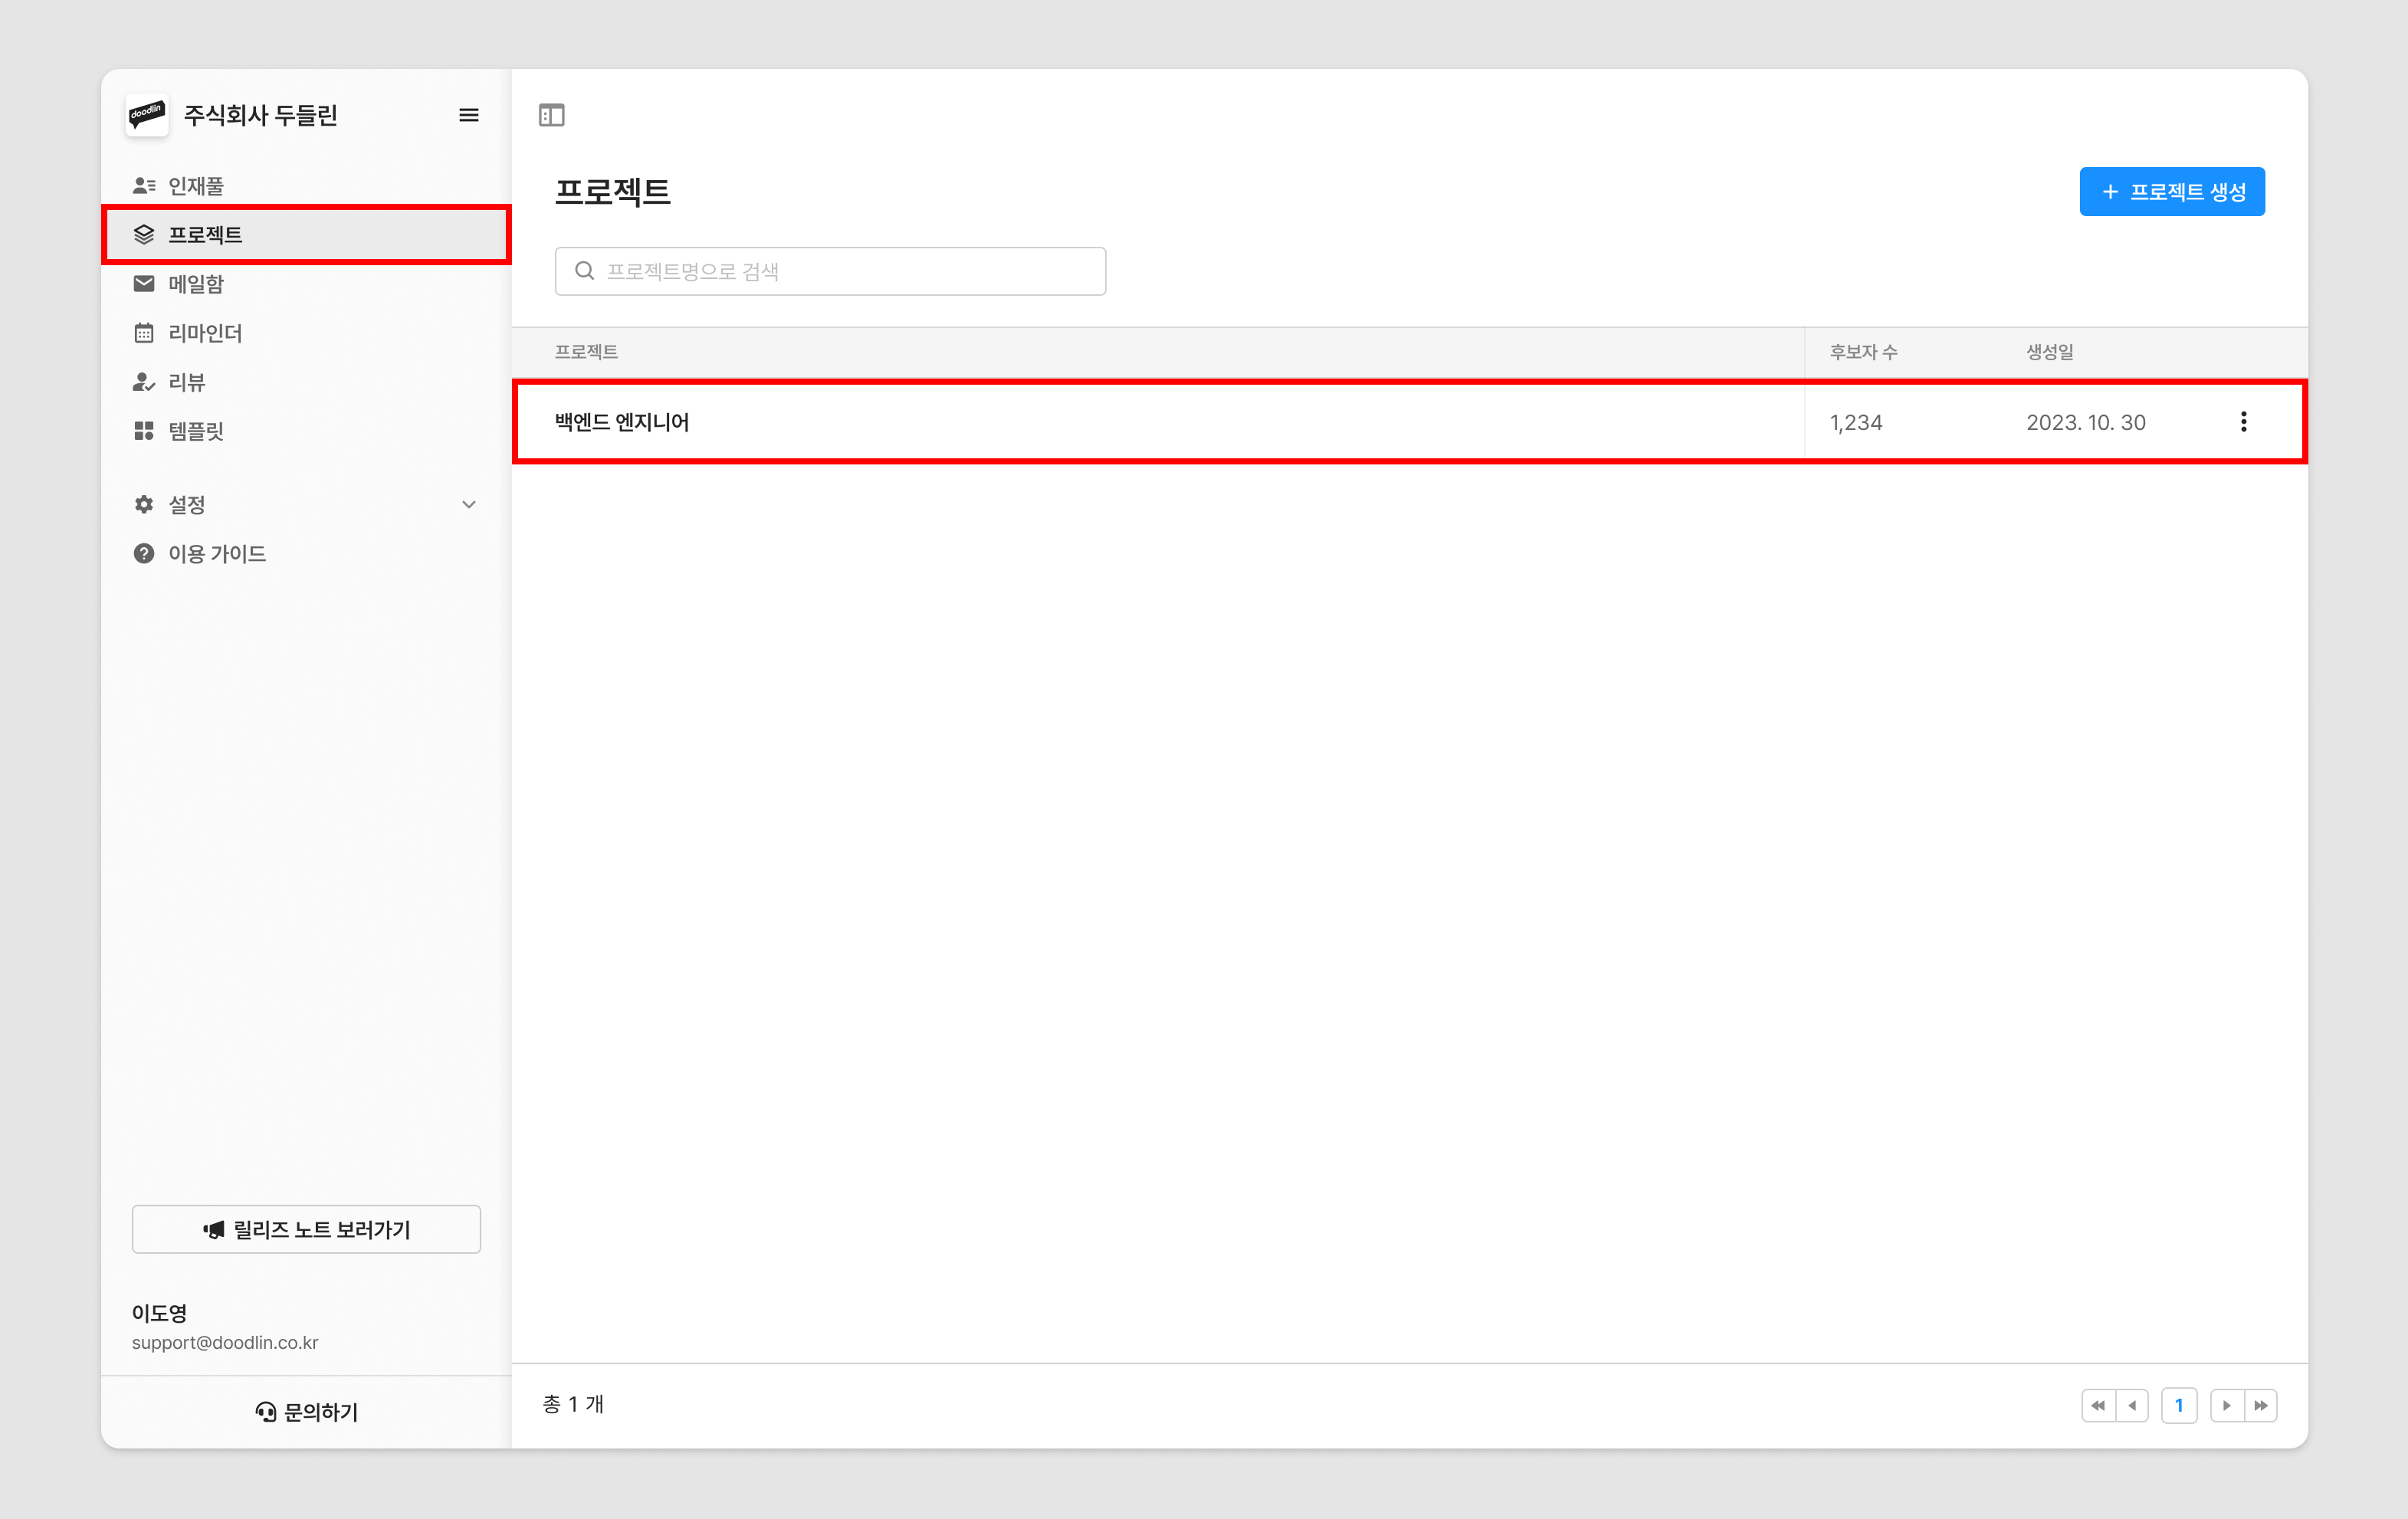Go to the first page of results
2408x1519 pixels.
[2098, 1405]
